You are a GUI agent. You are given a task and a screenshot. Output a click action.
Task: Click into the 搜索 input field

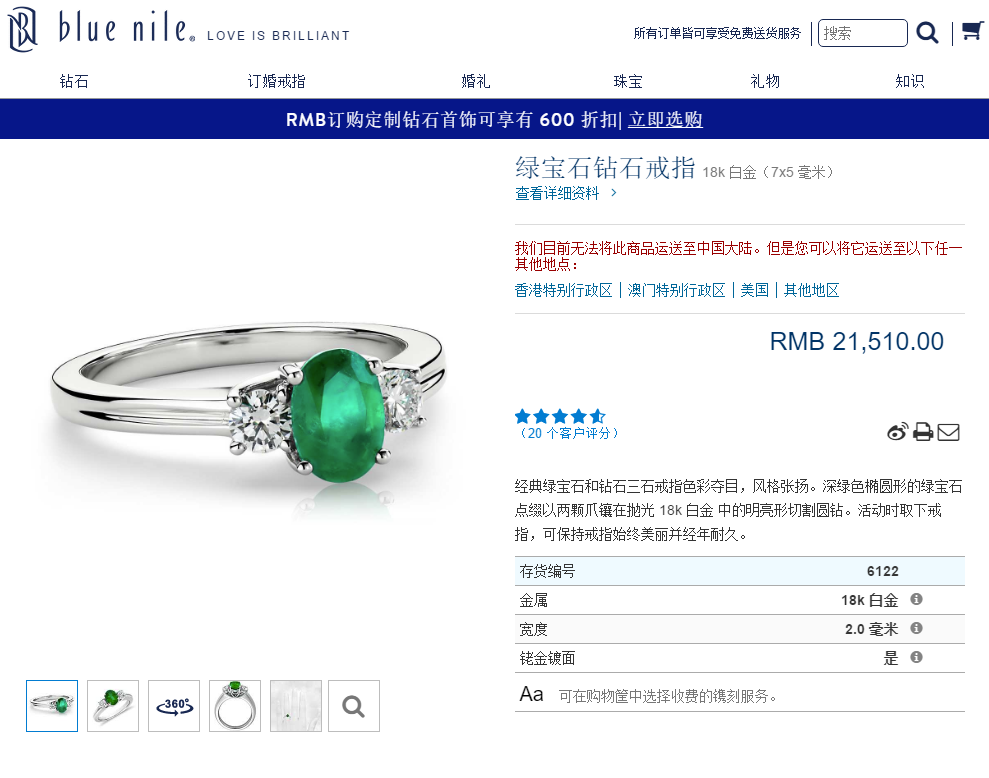[x=862, y=33]
